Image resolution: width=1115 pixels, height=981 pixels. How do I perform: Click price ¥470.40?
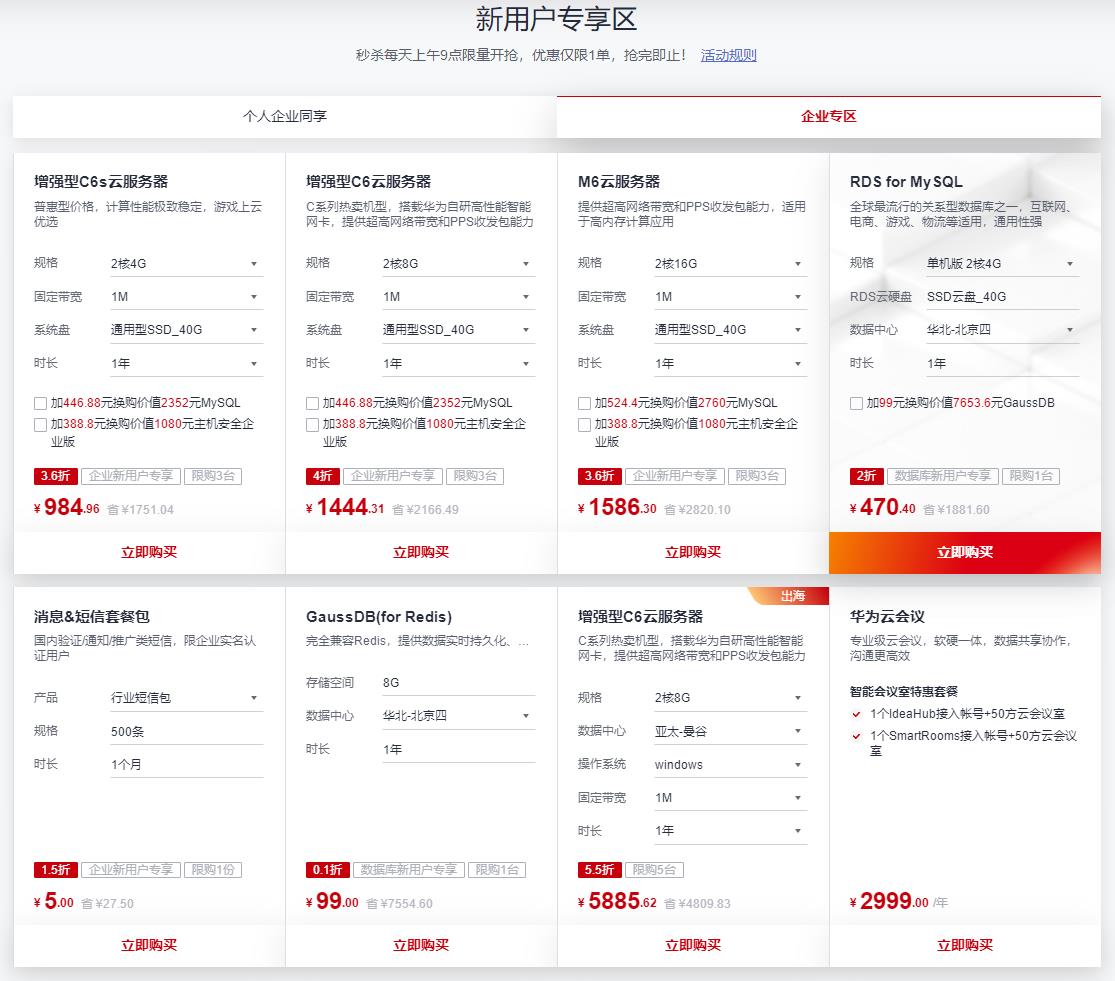(882, 508)
